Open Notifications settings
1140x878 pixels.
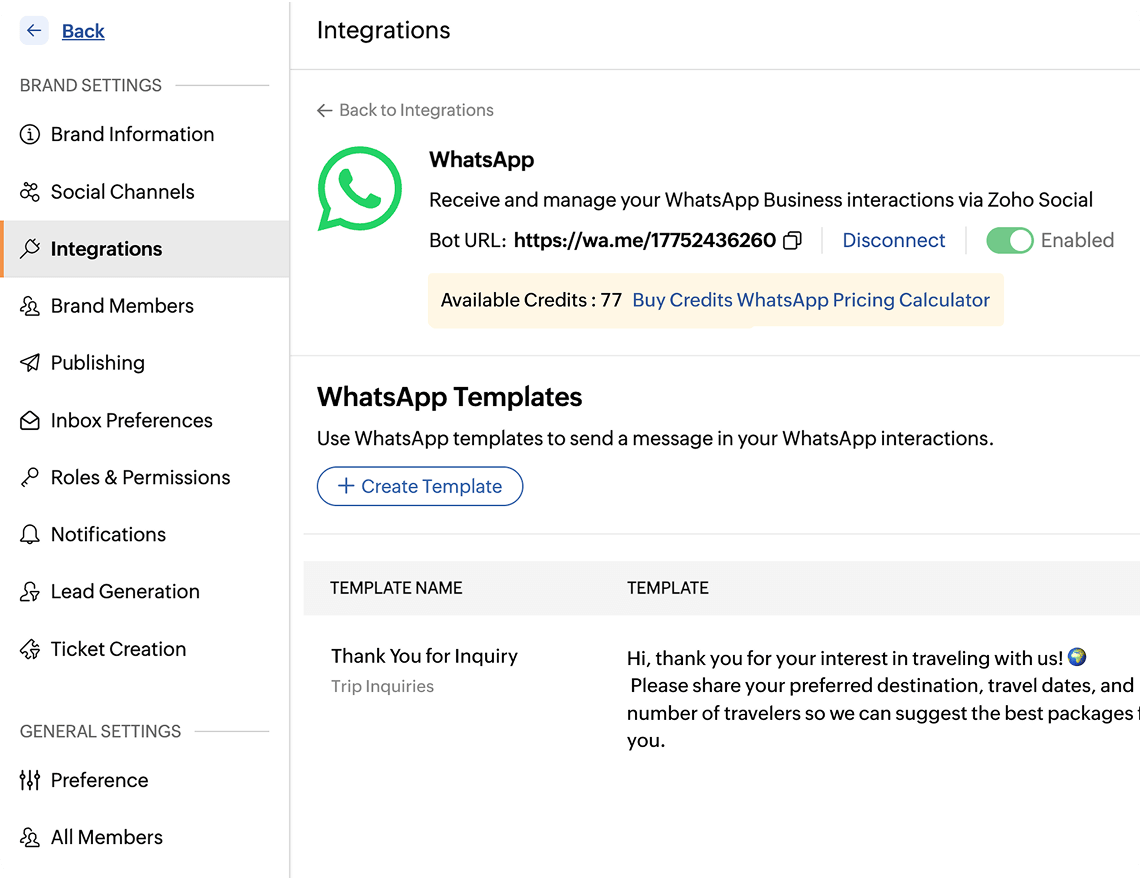(x=108, y=534)
